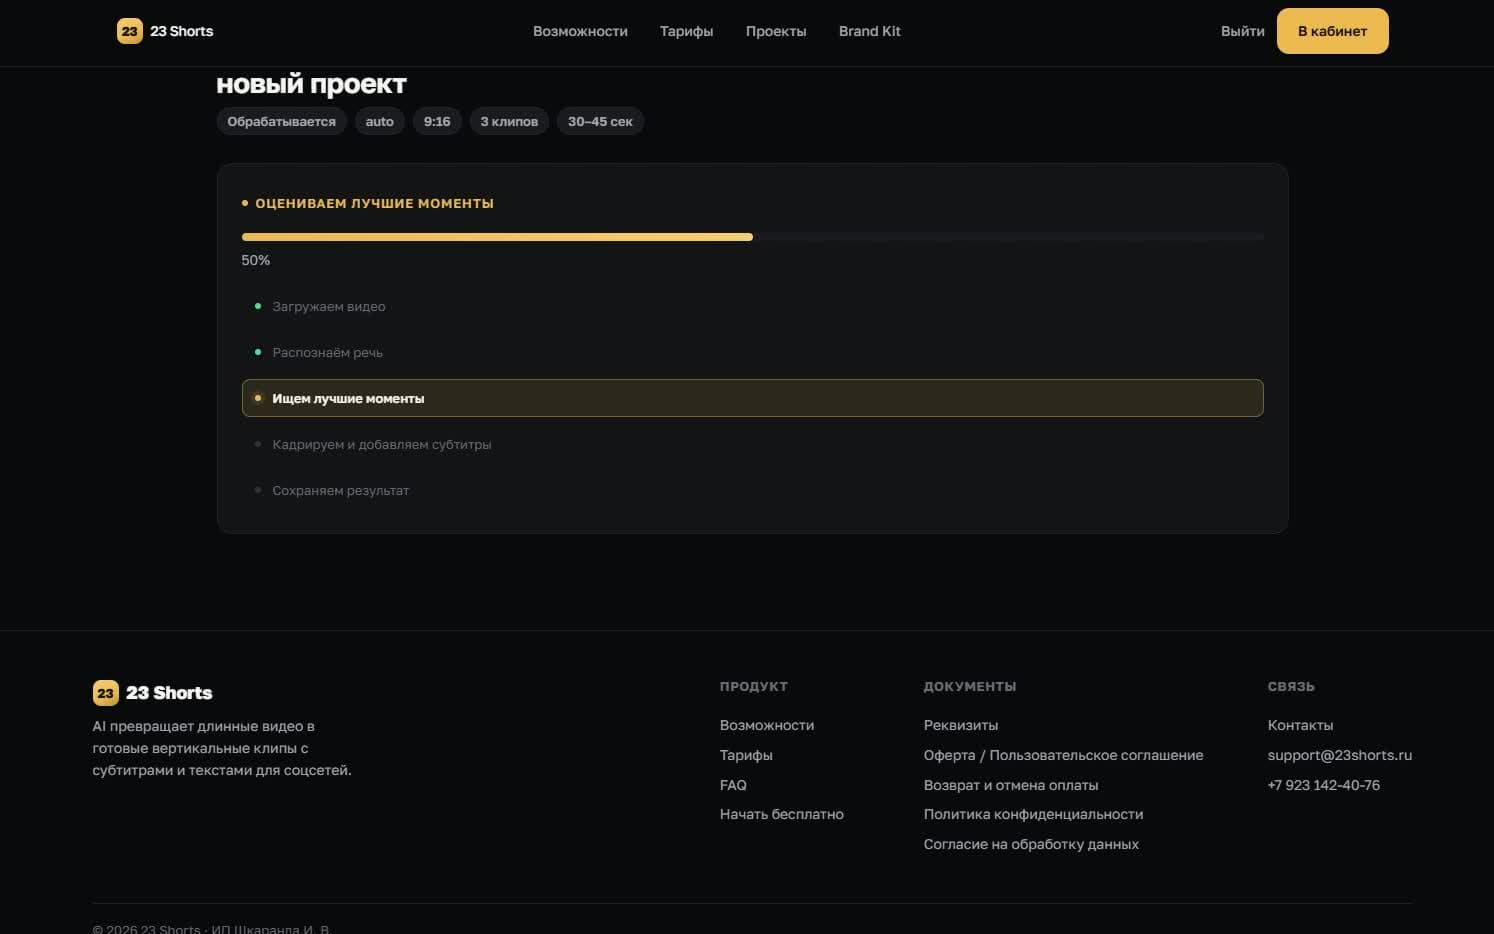Viewport: 1494px width, 934px height.
Task: Click the Обрабатывается status badge
Action: (281, 121)
